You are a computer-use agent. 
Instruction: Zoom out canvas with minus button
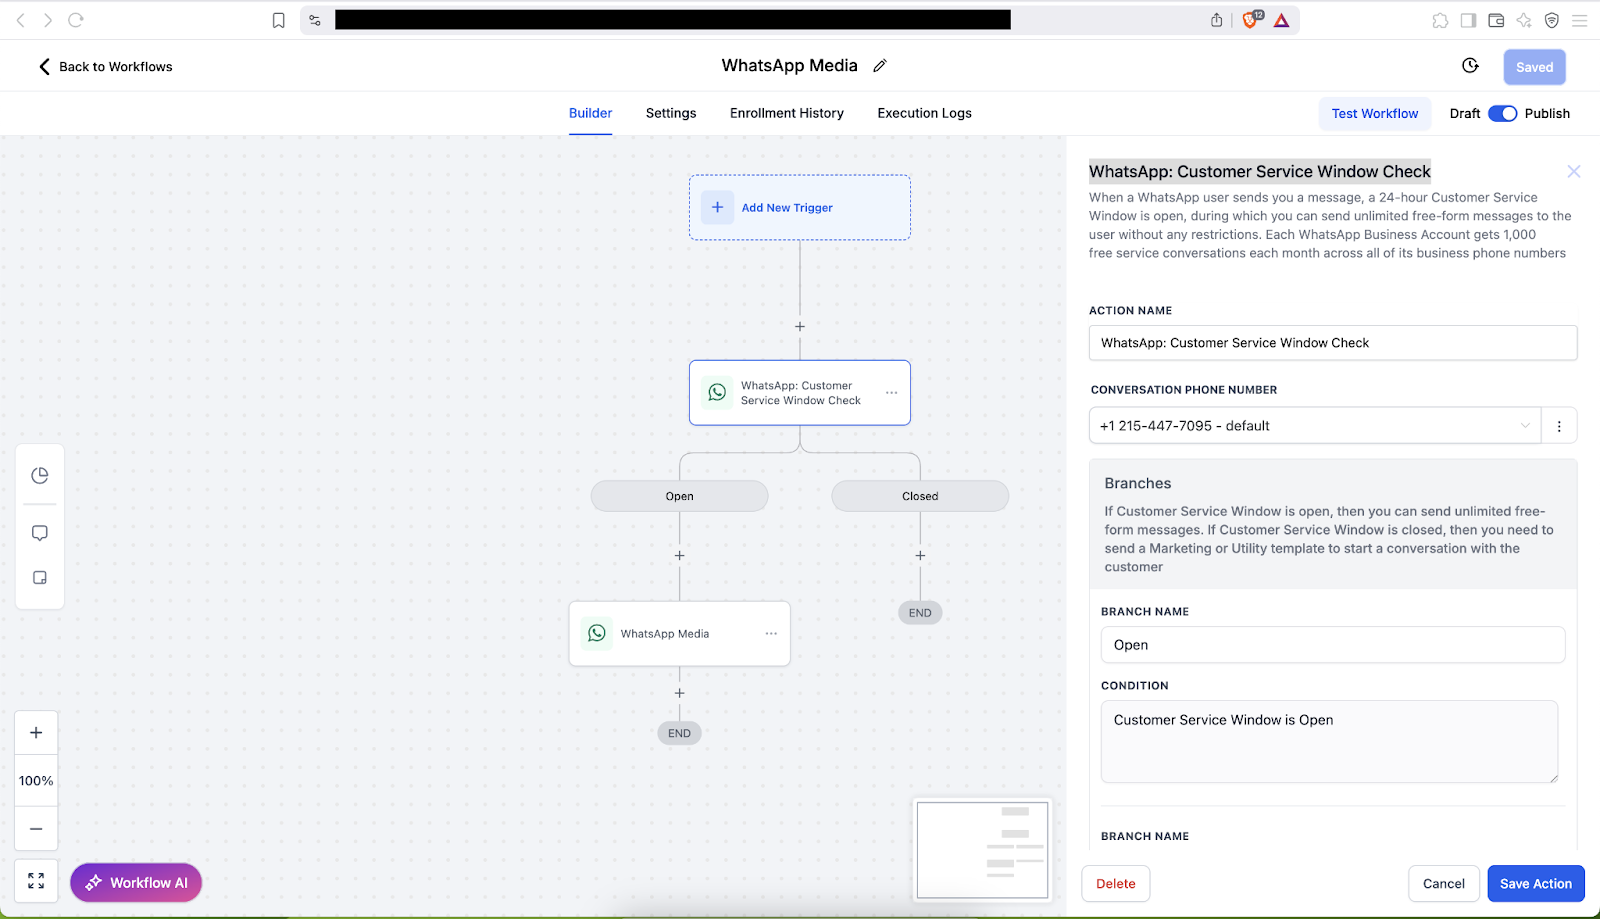pos(36,829)
